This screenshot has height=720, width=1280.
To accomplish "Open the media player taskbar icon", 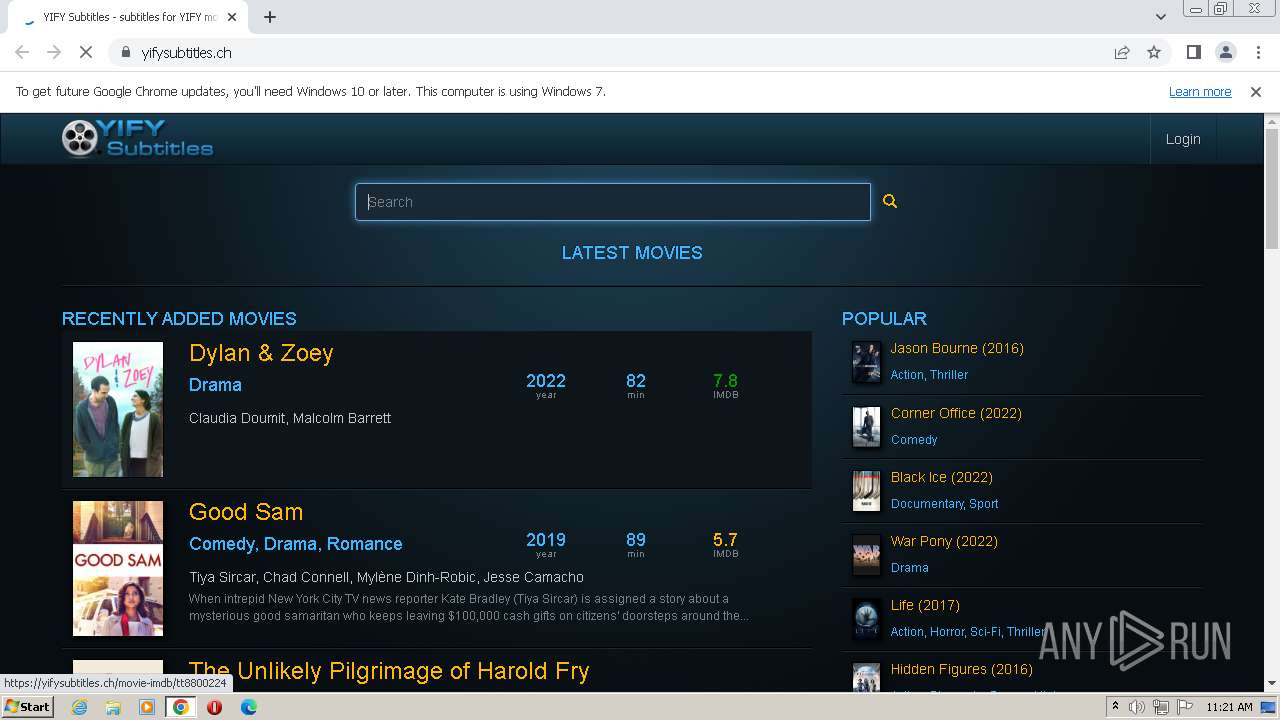I will click(x=147, y=707).
